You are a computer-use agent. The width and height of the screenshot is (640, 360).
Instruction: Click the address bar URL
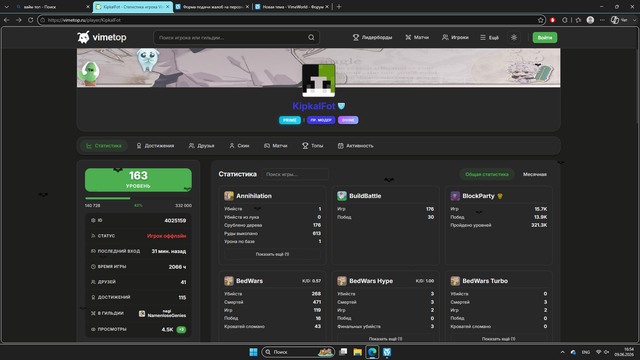click(x=84, y=20)
